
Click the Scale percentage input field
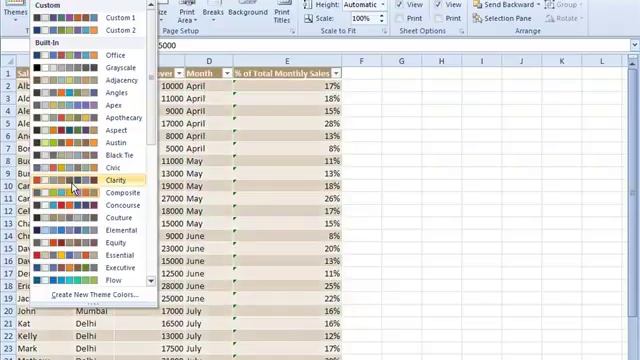point(364,18)
